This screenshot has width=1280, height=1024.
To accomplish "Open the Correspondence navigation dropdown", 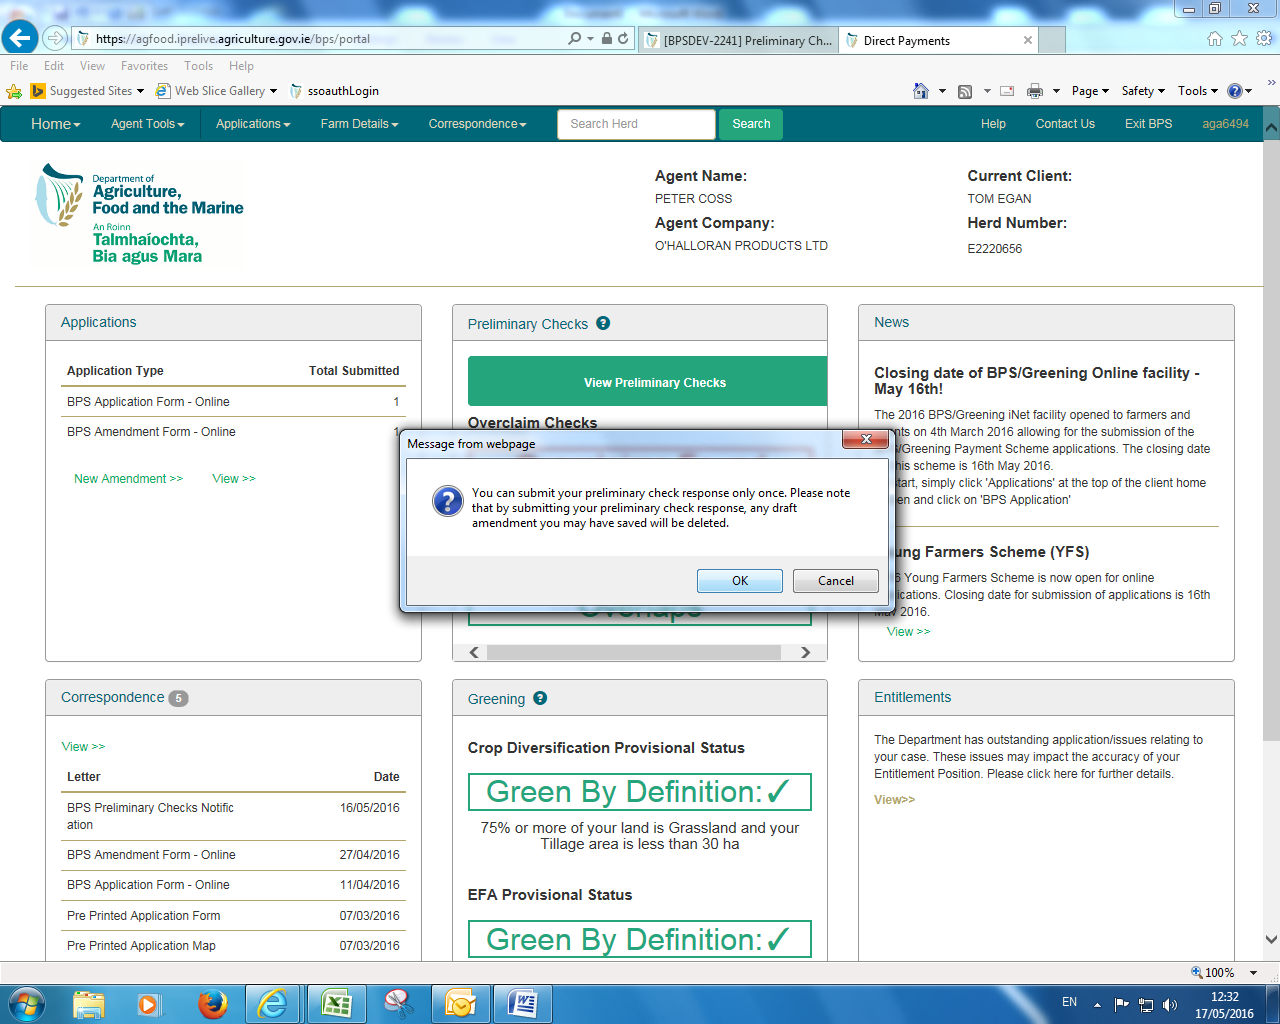I will pos(477,124).
